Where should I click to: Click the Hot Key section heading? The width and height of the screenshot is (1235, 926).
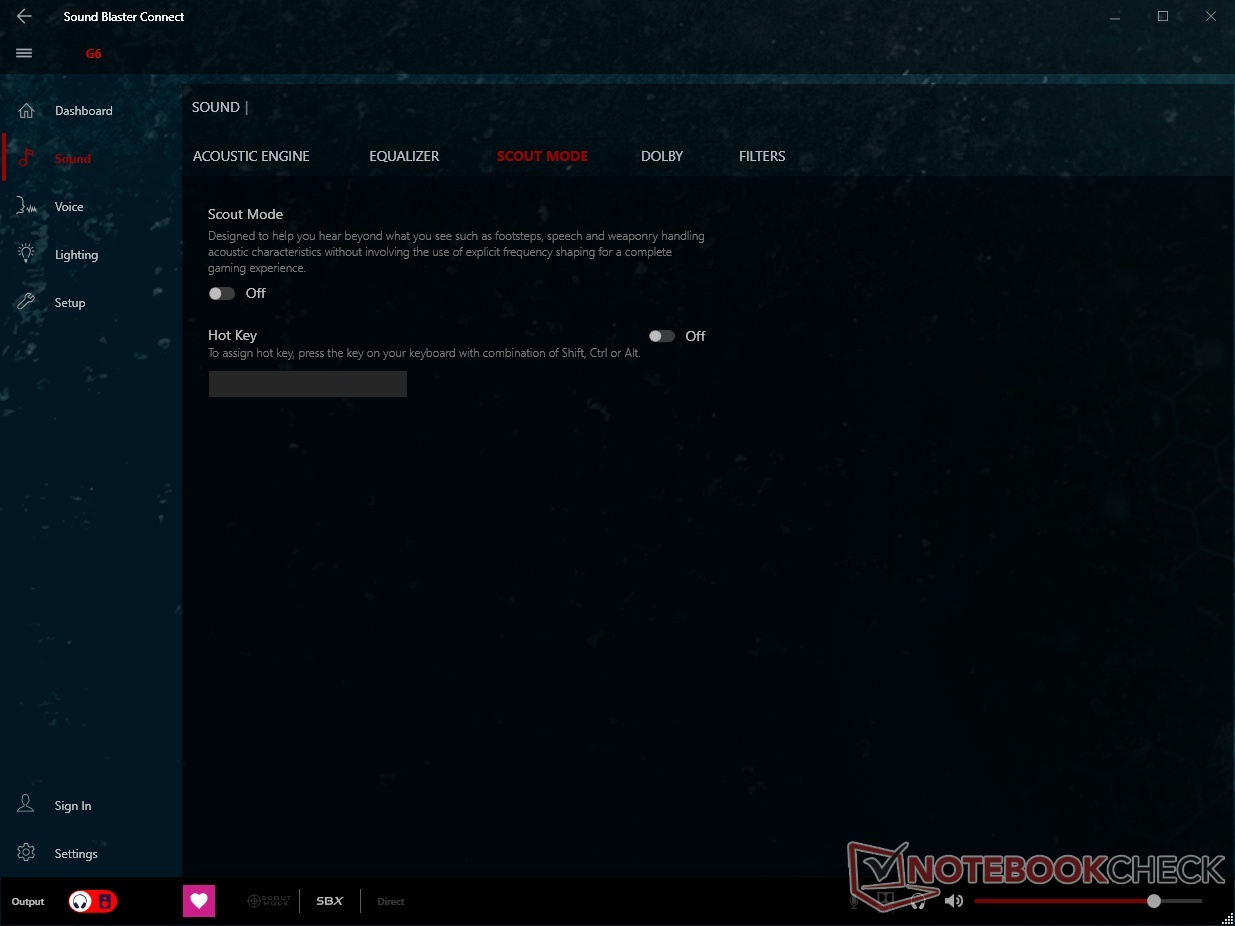click(232, 336)
